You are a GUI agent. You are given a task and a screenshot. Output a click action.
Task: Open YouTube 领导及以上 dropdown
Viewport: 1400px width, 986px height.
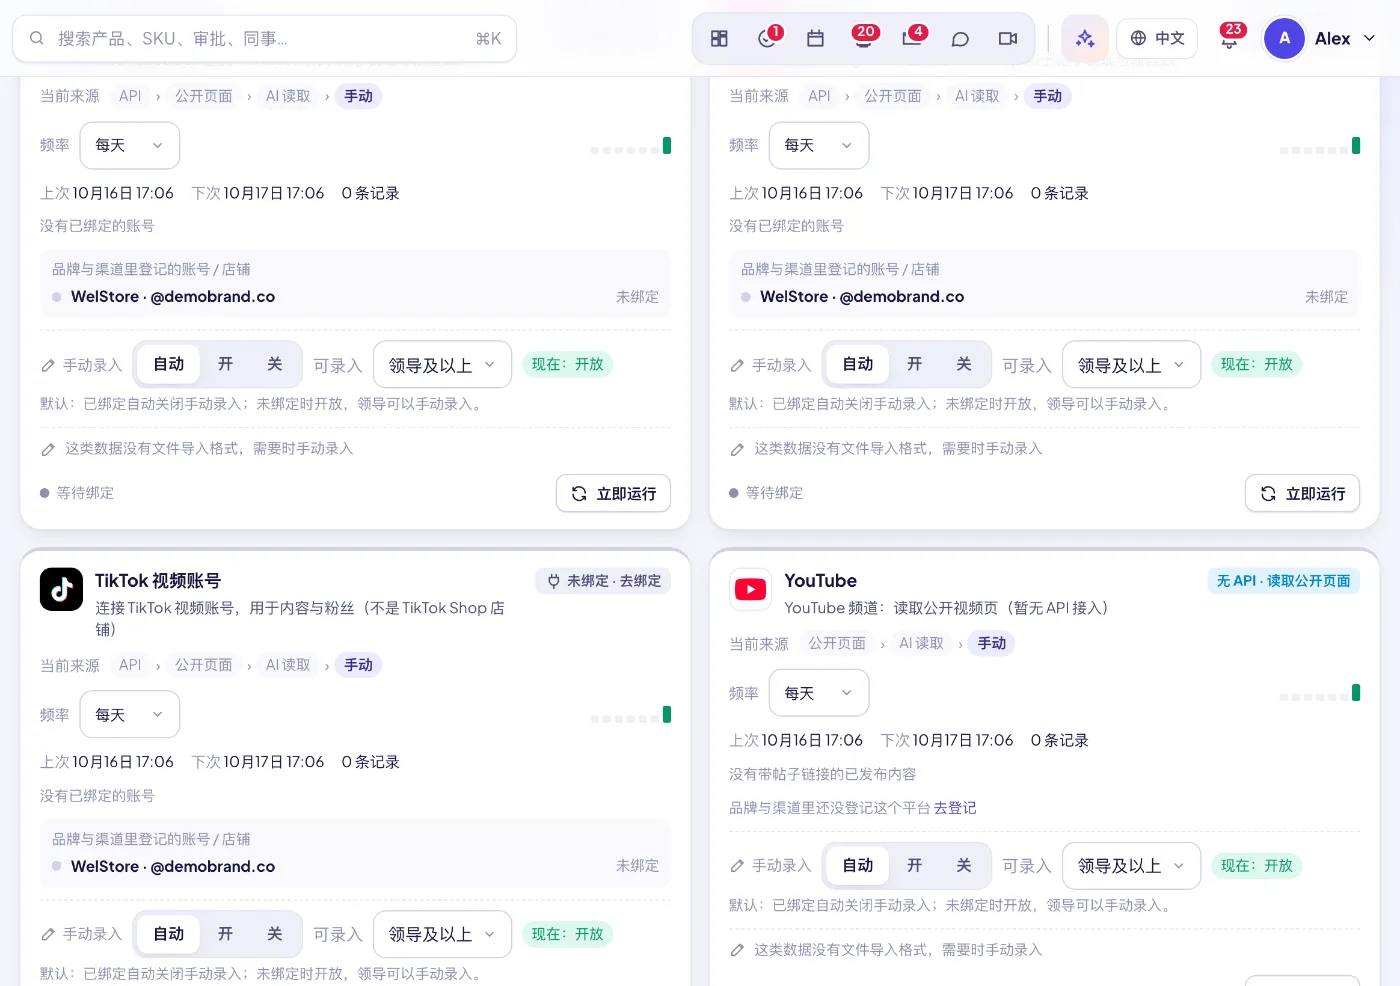[x=1131, y=866]
